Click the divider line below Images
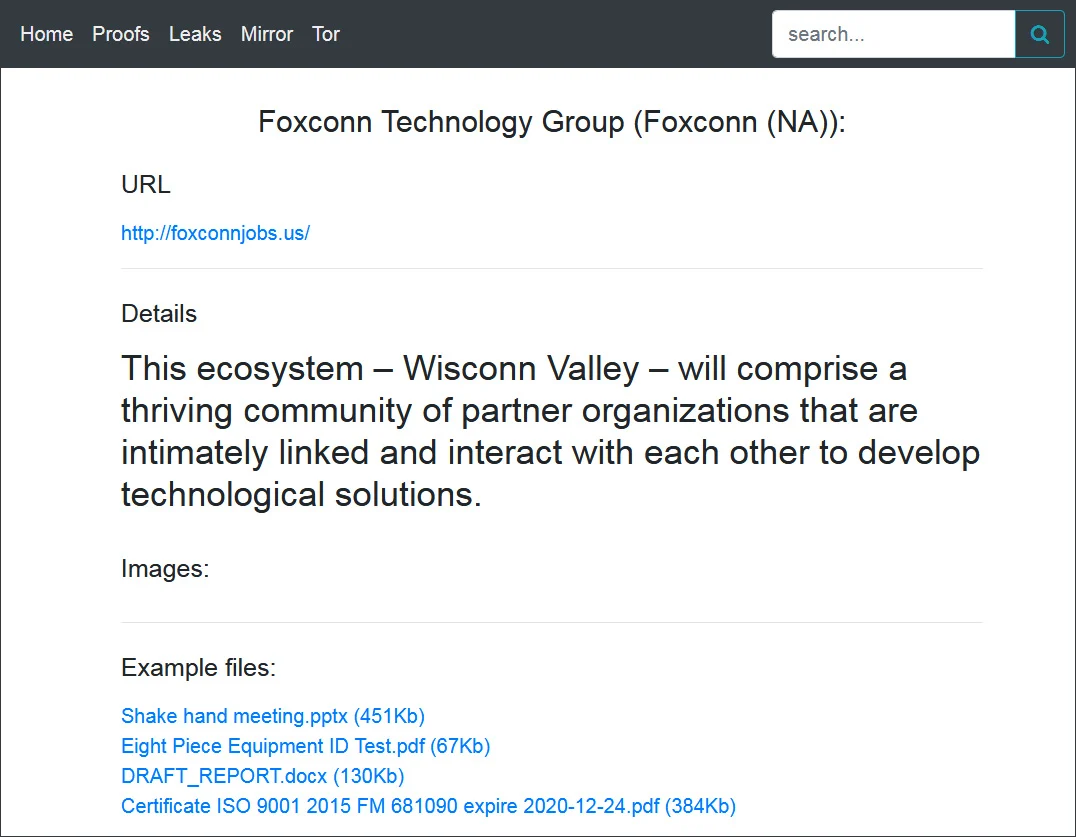The width and height of the screenshot is (1076, 837). (552, 622)
